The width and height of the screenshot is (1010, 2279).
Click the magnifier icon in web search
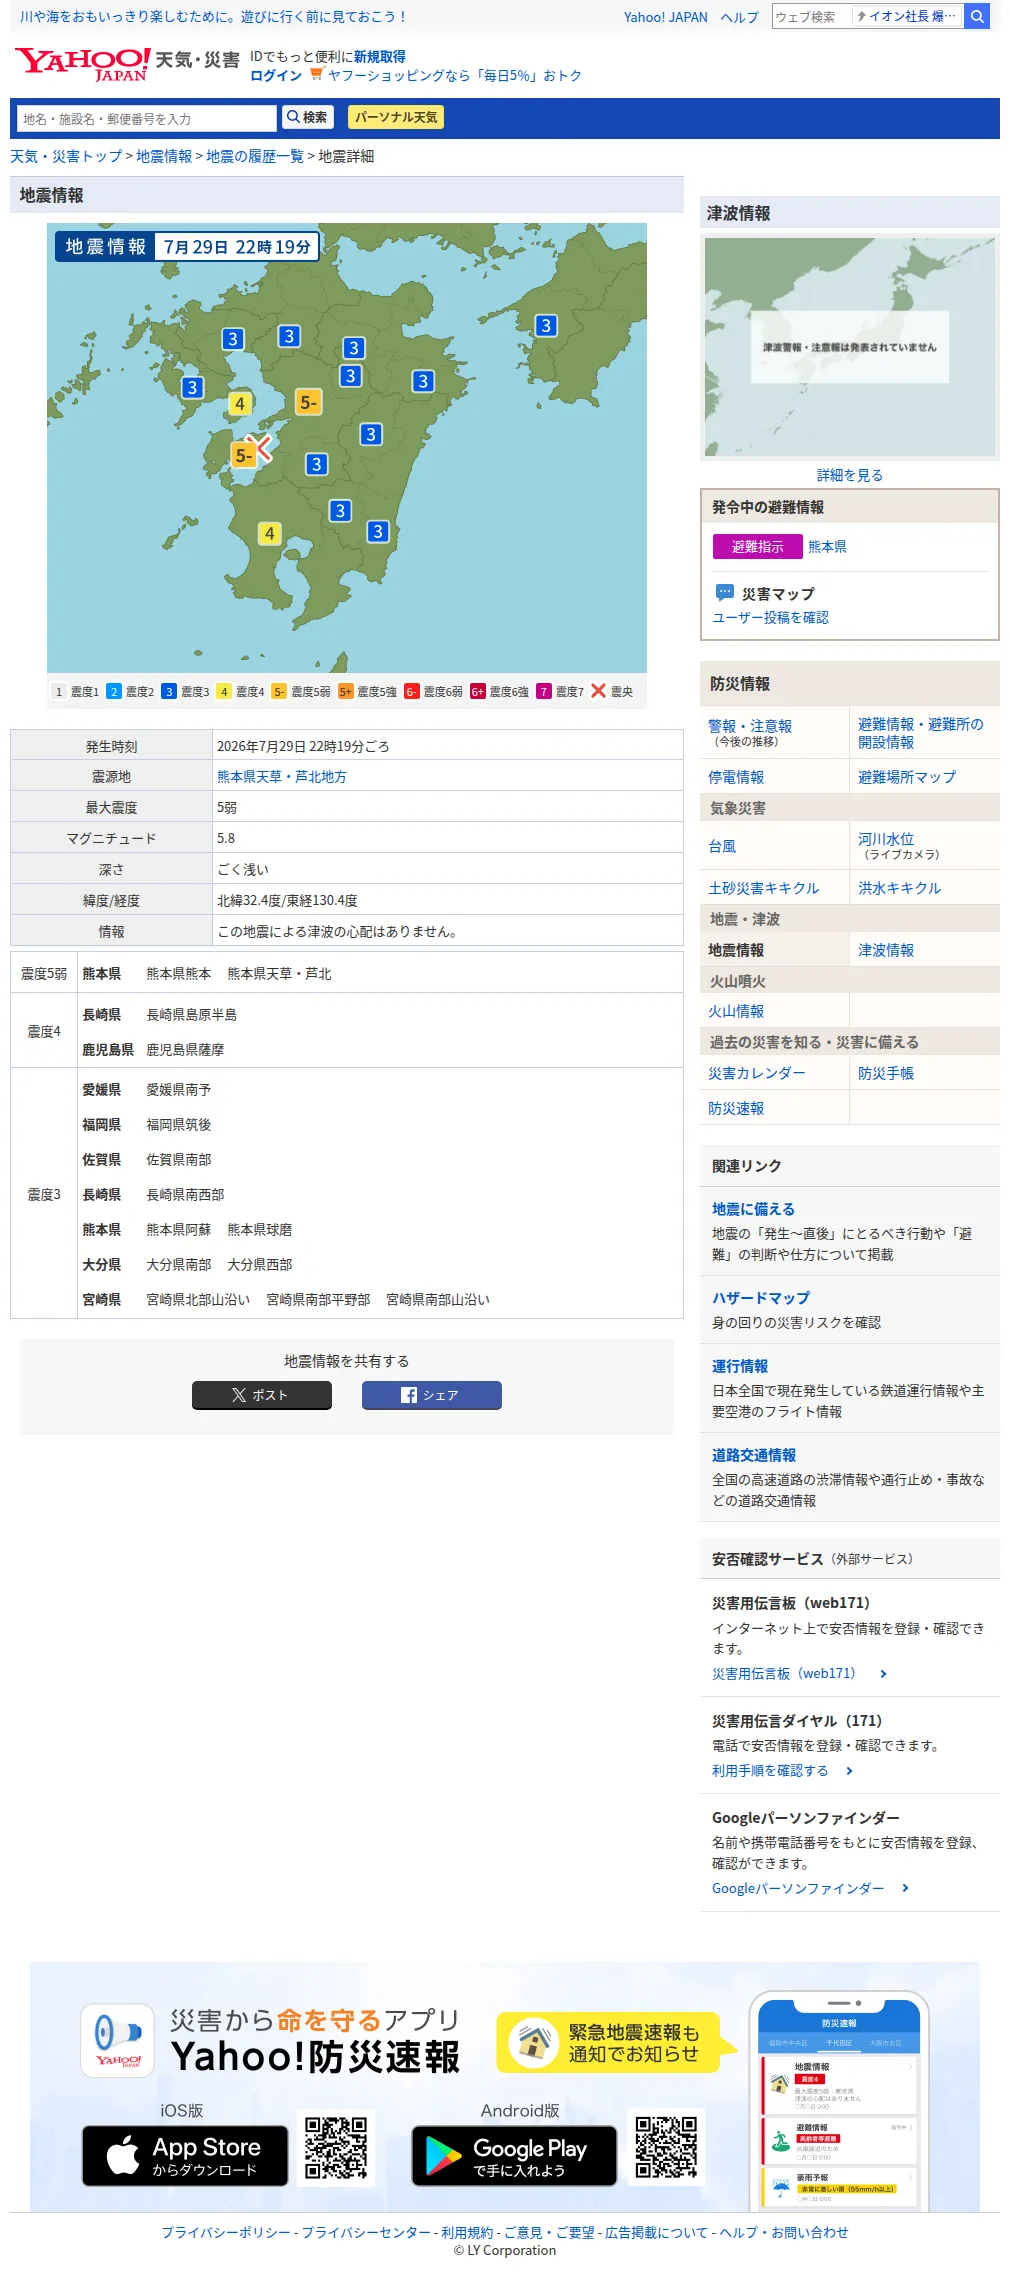977,16
